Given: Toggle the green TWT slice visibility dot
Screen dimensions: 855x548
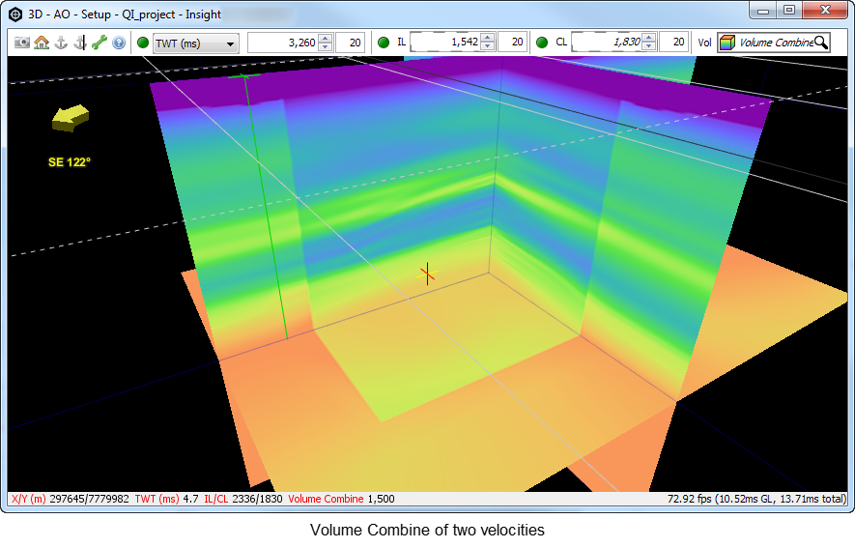Looking at the screenshot, I should (x=143, y=43).
